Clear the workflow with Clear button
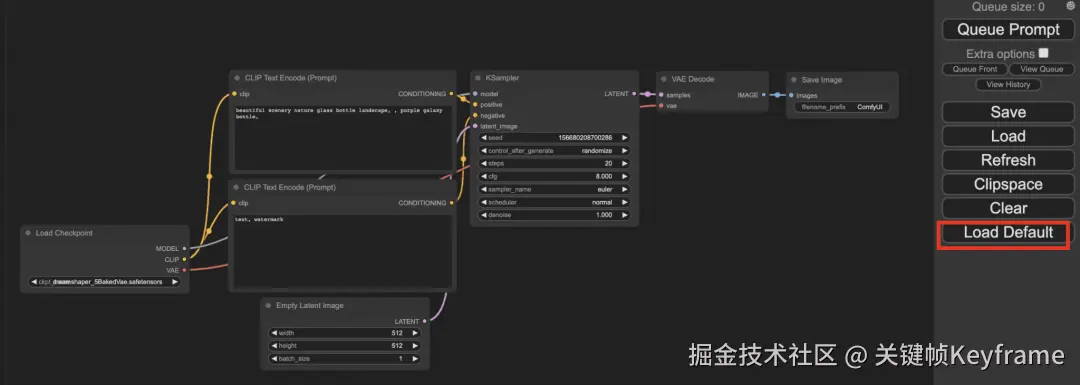 [1008, 208]
